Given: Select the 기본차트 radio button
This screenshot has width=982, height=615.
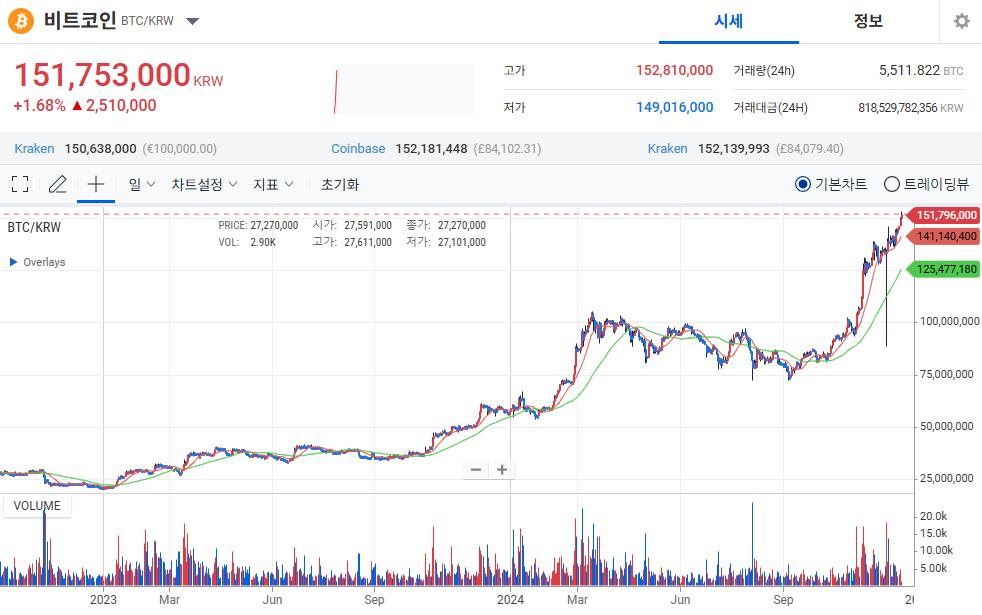Looking at the screenshot, I should click(x=801, y=183).
